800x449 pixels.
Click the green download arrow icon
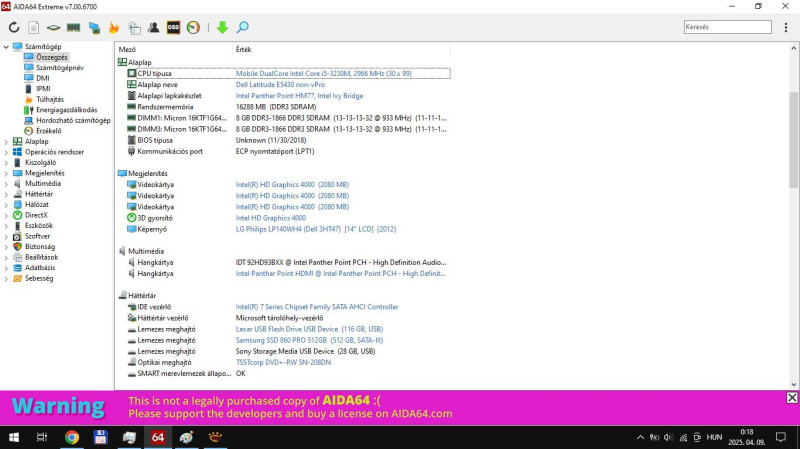222,28
